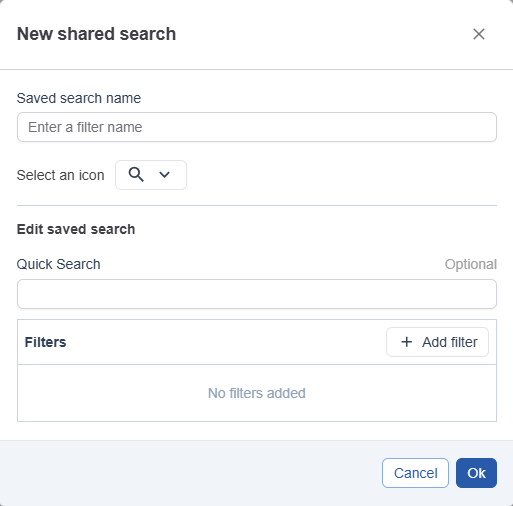Click the 'Select an icon' label
Image resolution: width=513 pixels, height=506 pixels.
click(x=60, y=175)
